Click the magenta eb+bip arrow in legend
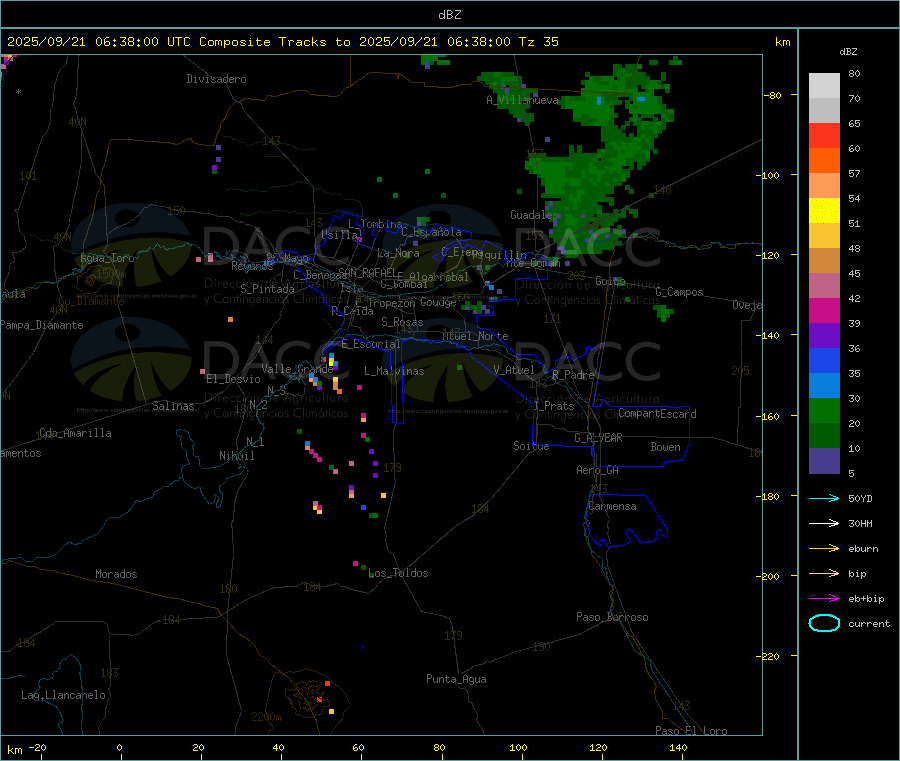The width and height of the screenshot is (900, 761). tap(824, 598)
